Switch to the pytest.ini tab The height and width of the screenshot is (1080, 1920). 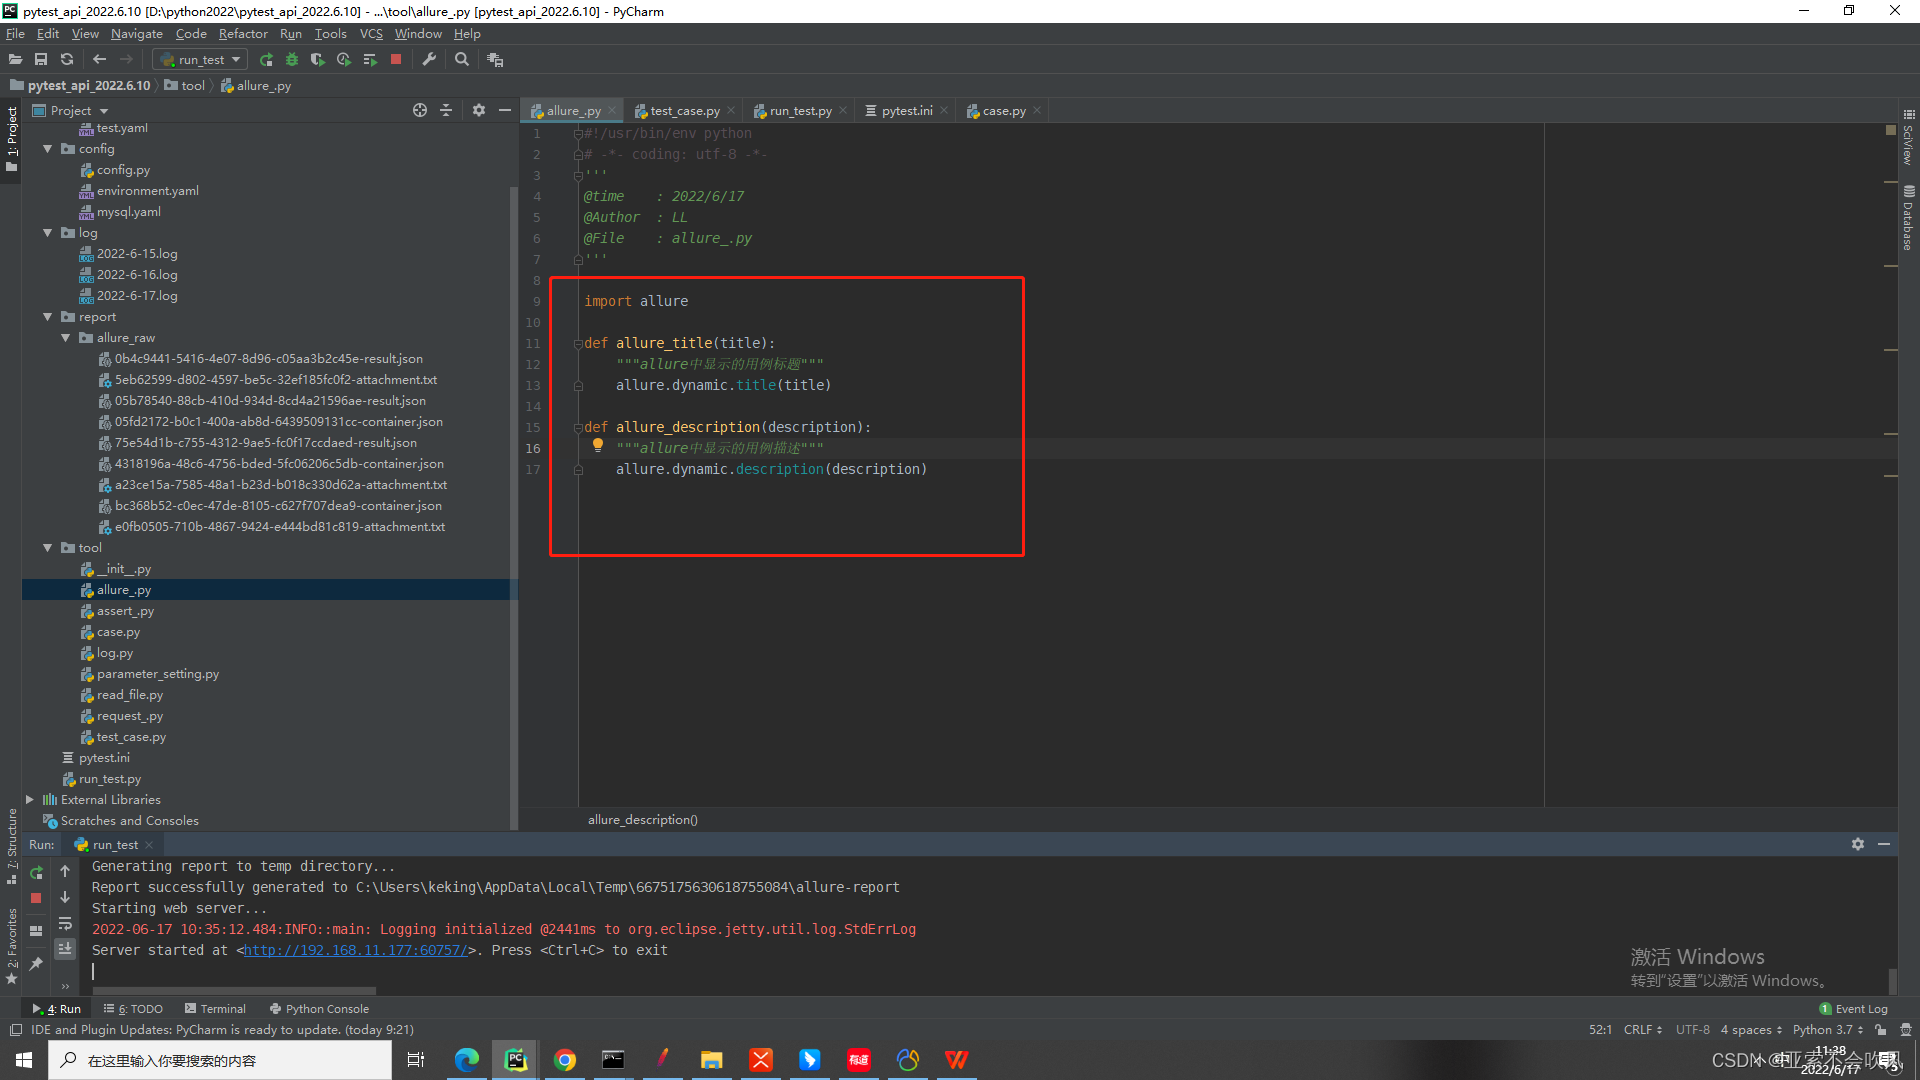point(906,111)
